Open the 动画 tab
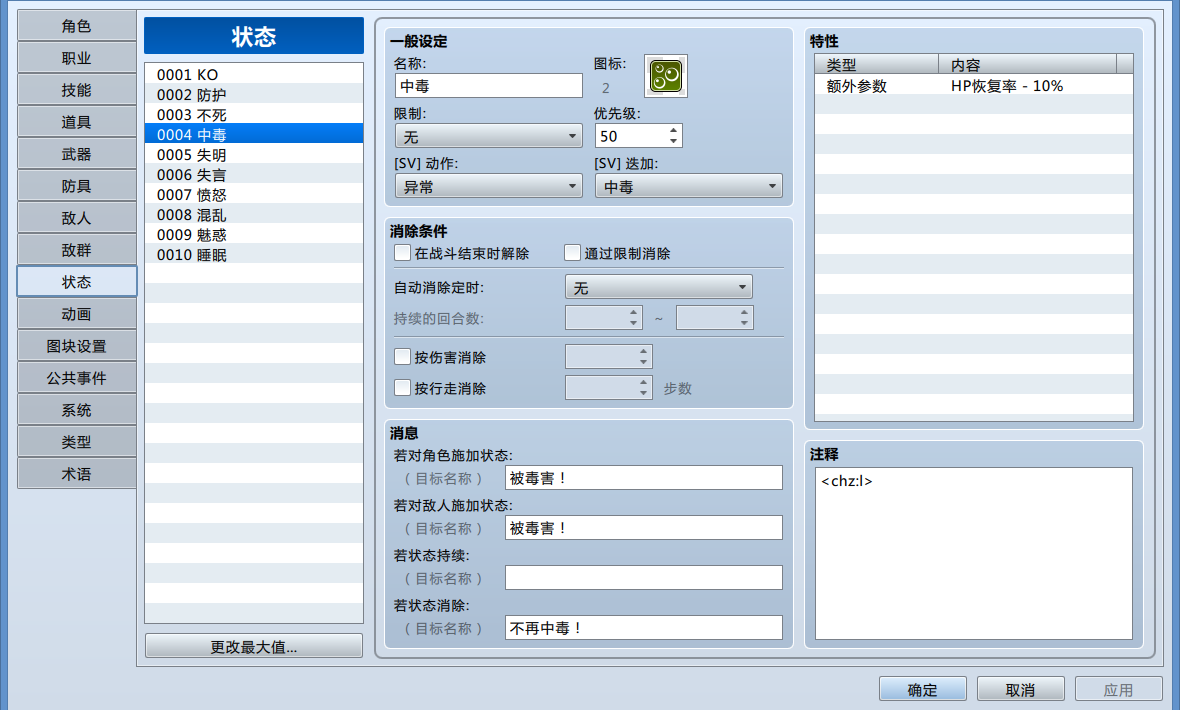This screenshot has width=1180, height=710. [77, 314]
